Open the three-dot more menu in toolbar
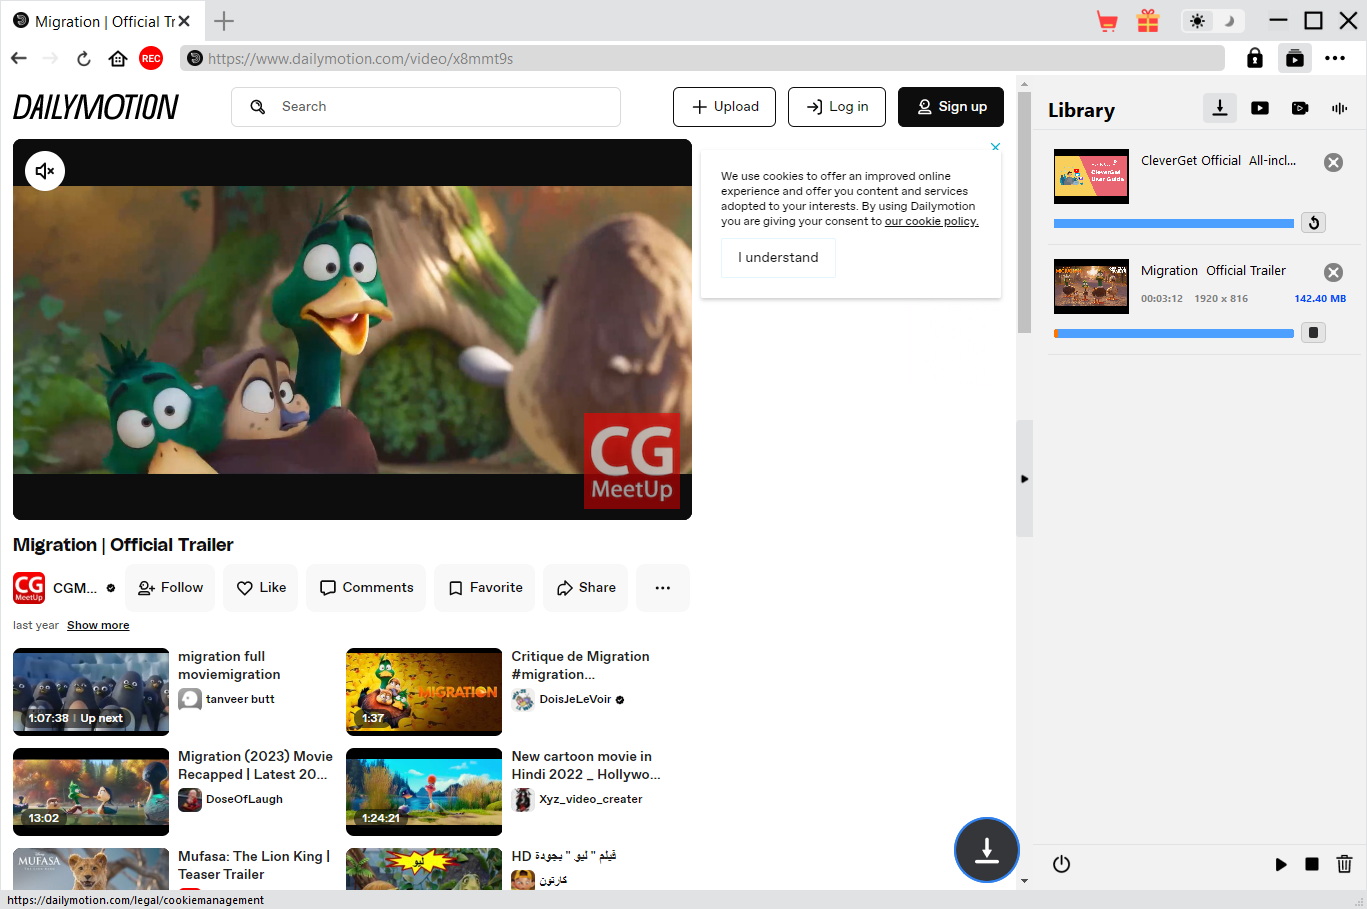1367x909 pixels. 1335,59
